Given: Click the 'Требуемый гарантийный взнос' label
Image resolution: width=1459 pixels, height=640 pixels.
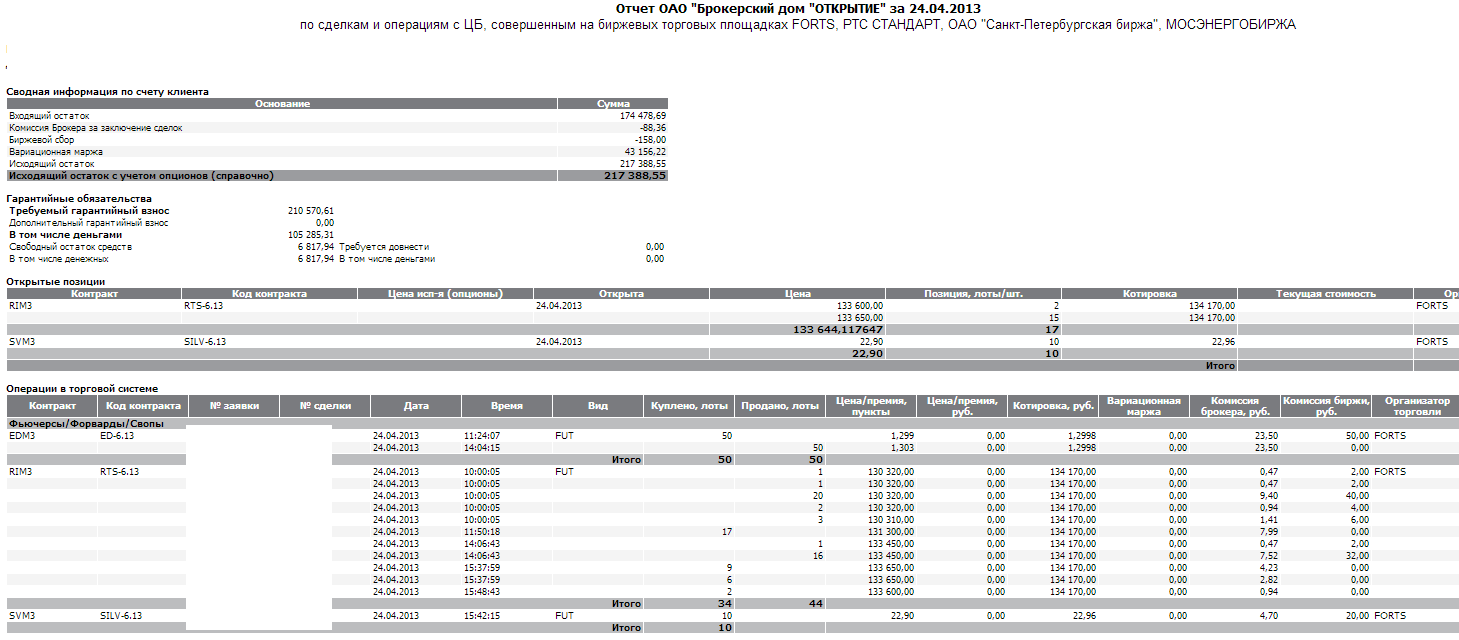Looking at the screenshot, I should pyautogui.click(x=89, y=211).
